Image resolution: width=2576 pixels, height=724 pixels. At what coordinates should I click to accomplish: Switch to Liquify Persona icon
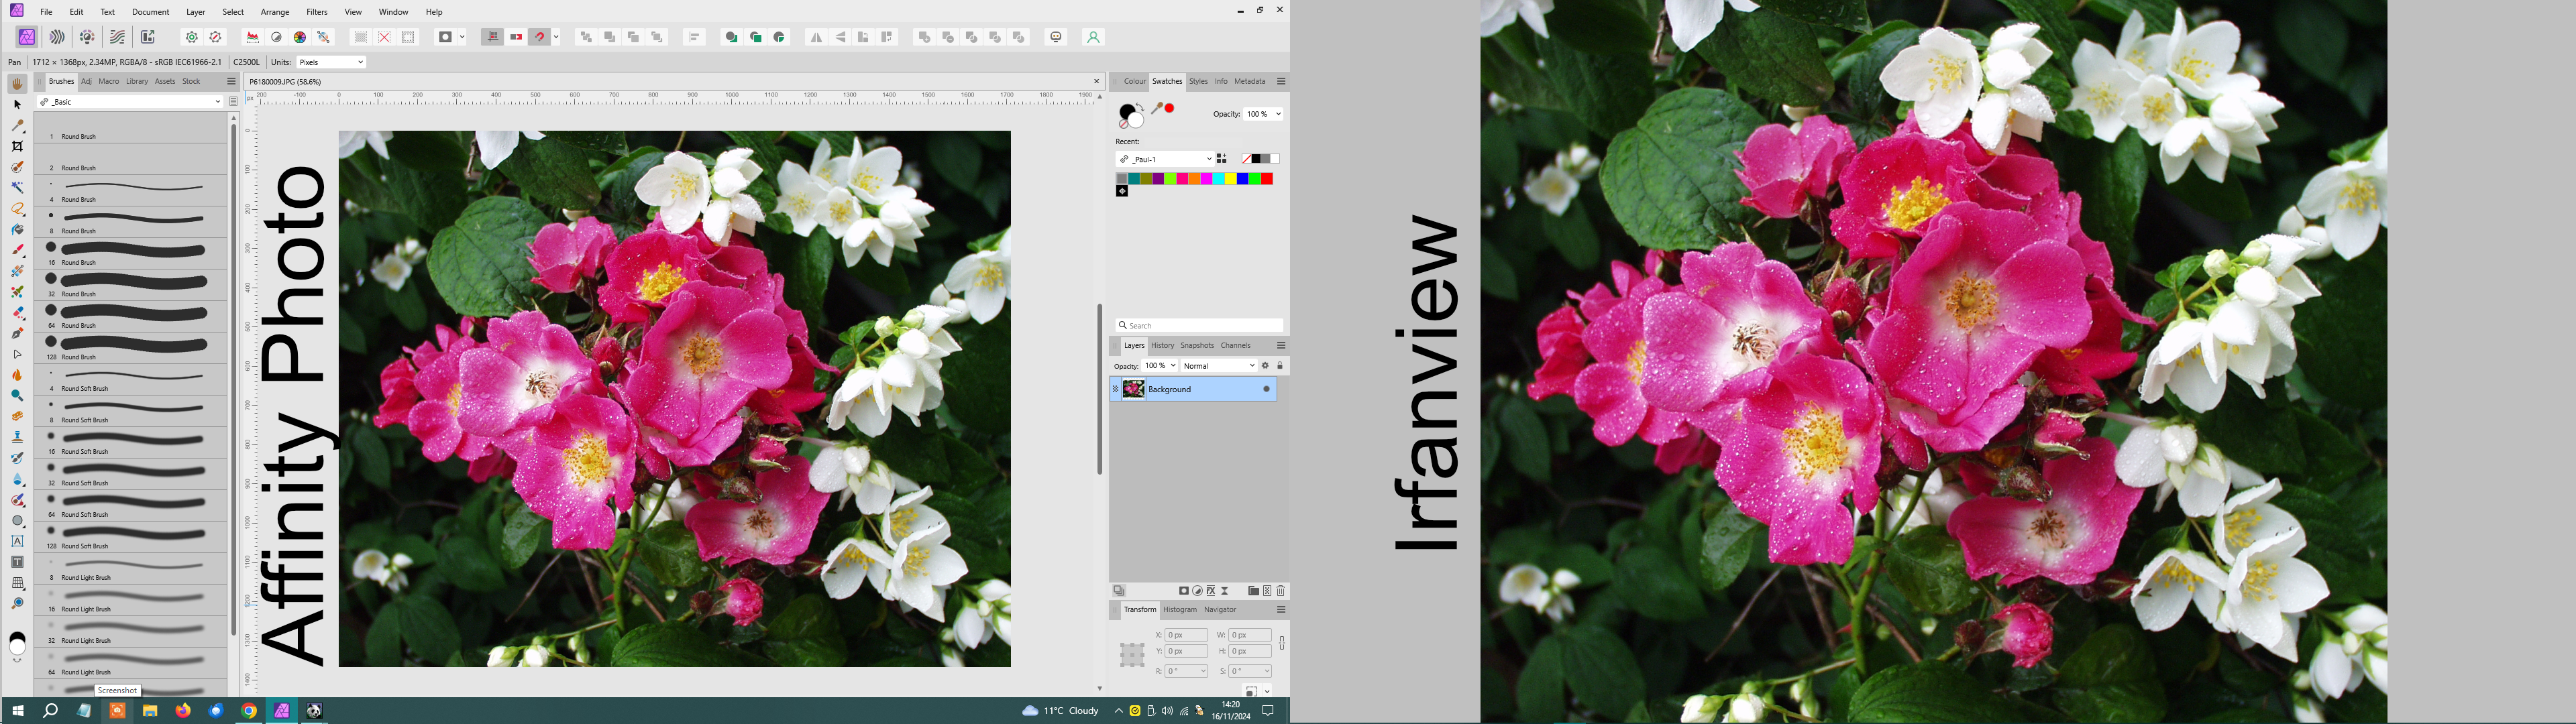[57, 37]
